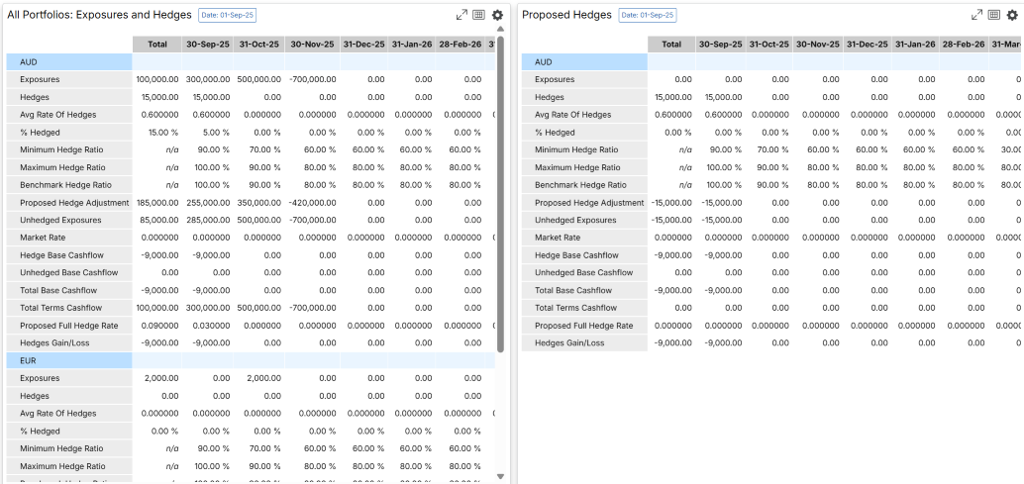Click EUR Exposures row label
Viewport: 1024px width, 484px height.
point(40,378)
